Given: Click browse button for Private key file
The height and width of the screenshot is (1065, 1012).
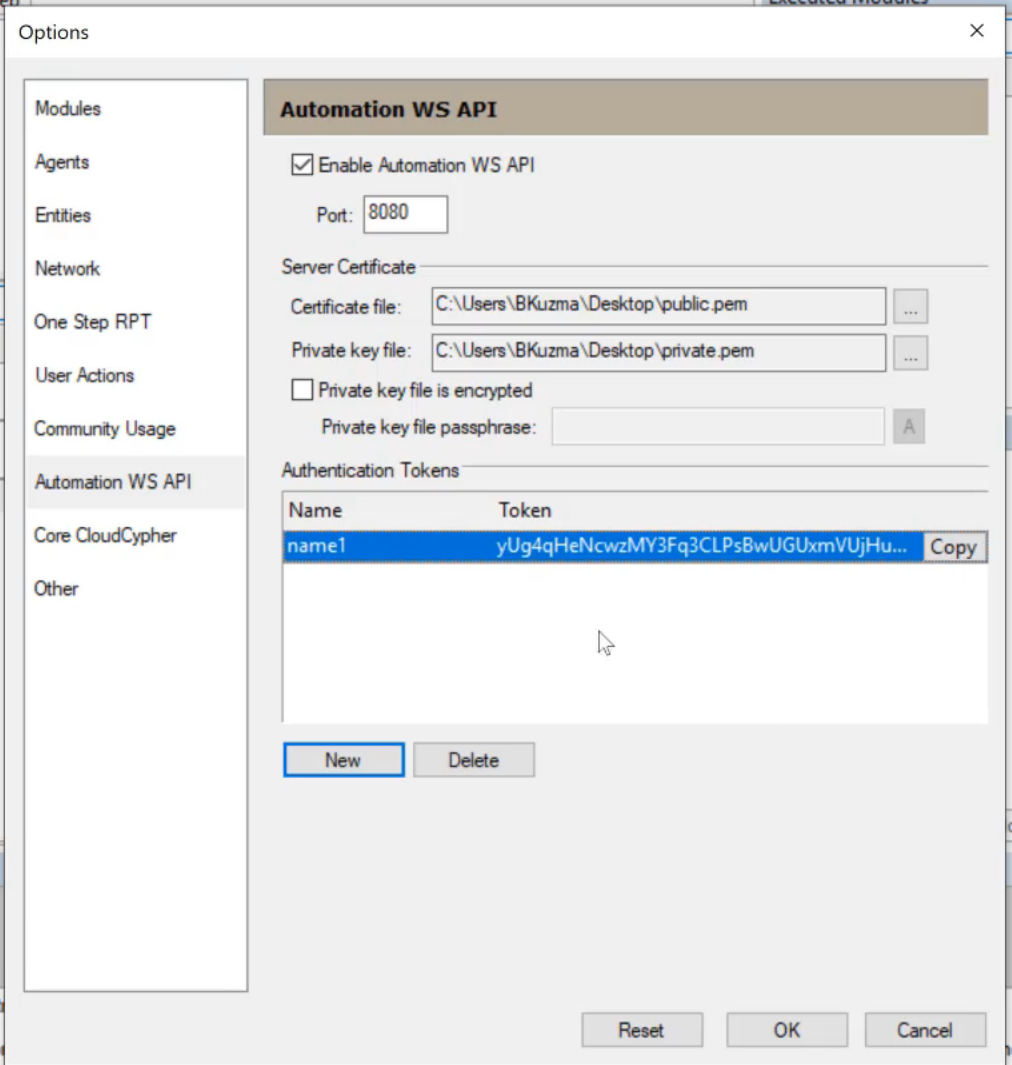Looking at the screenshot, I should pyautogui.click(x=910, y=352).
